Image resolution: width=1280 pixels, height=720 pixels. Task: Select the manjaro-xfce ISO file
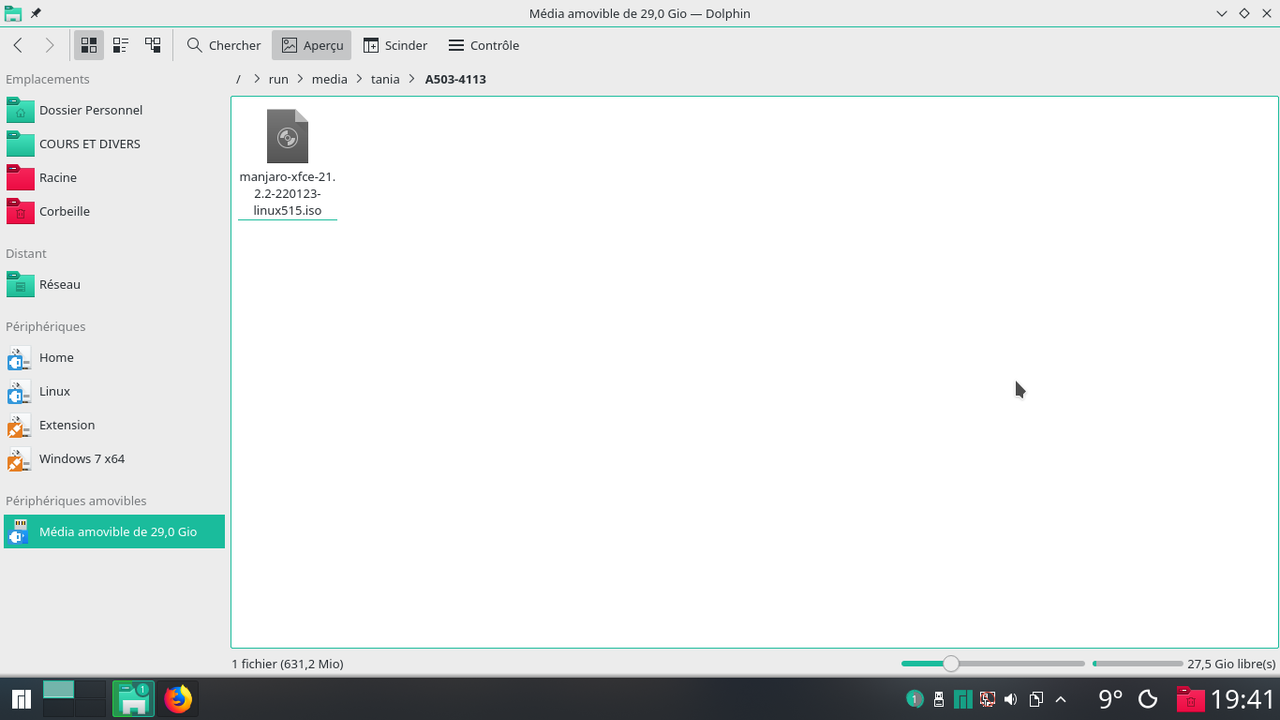(x=288, y=137)
